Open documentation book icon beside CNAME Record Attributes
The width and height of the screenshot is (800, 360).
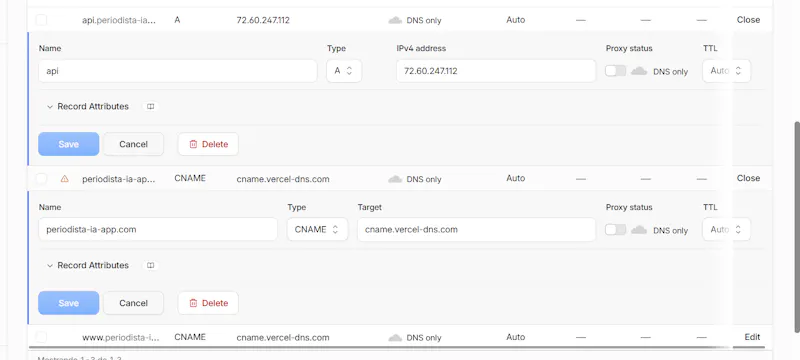(x=151, y=265)
